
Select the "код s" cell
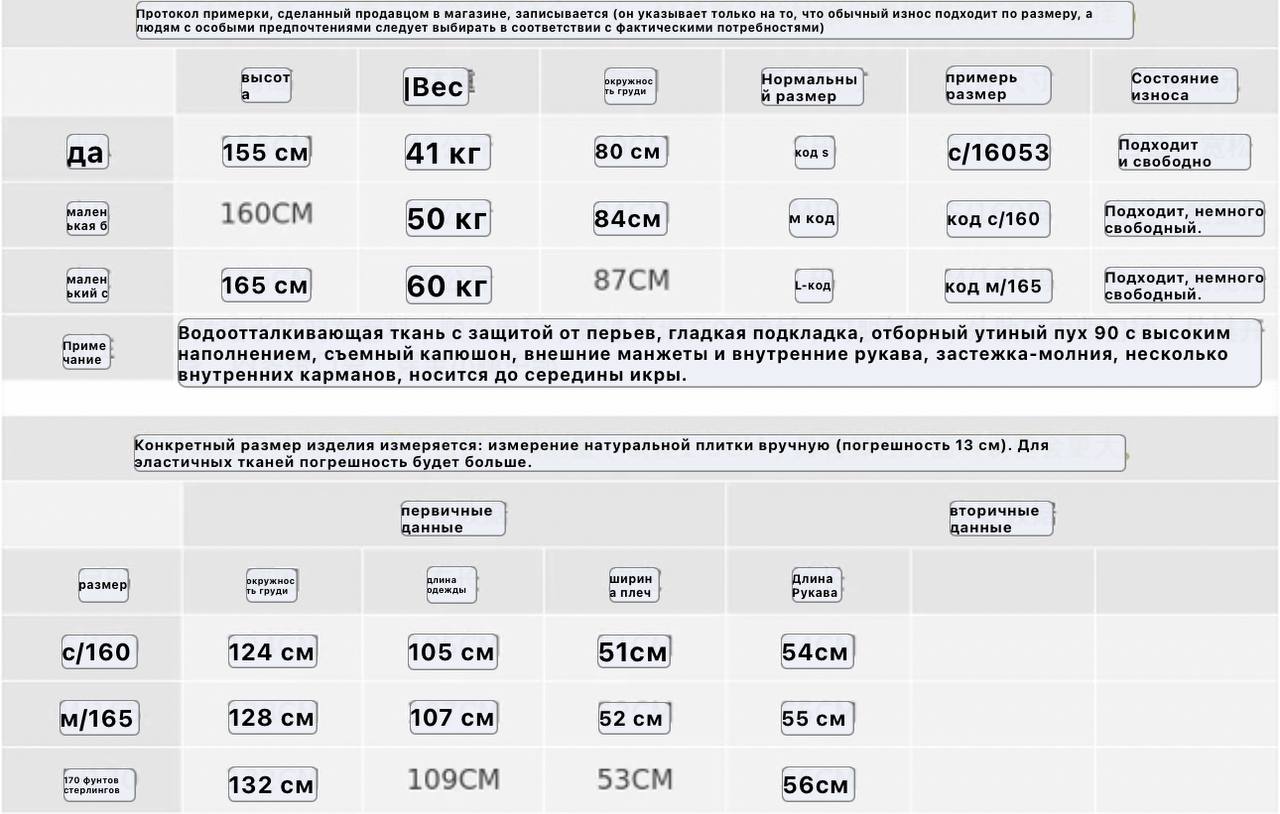[x=813, y=153]
